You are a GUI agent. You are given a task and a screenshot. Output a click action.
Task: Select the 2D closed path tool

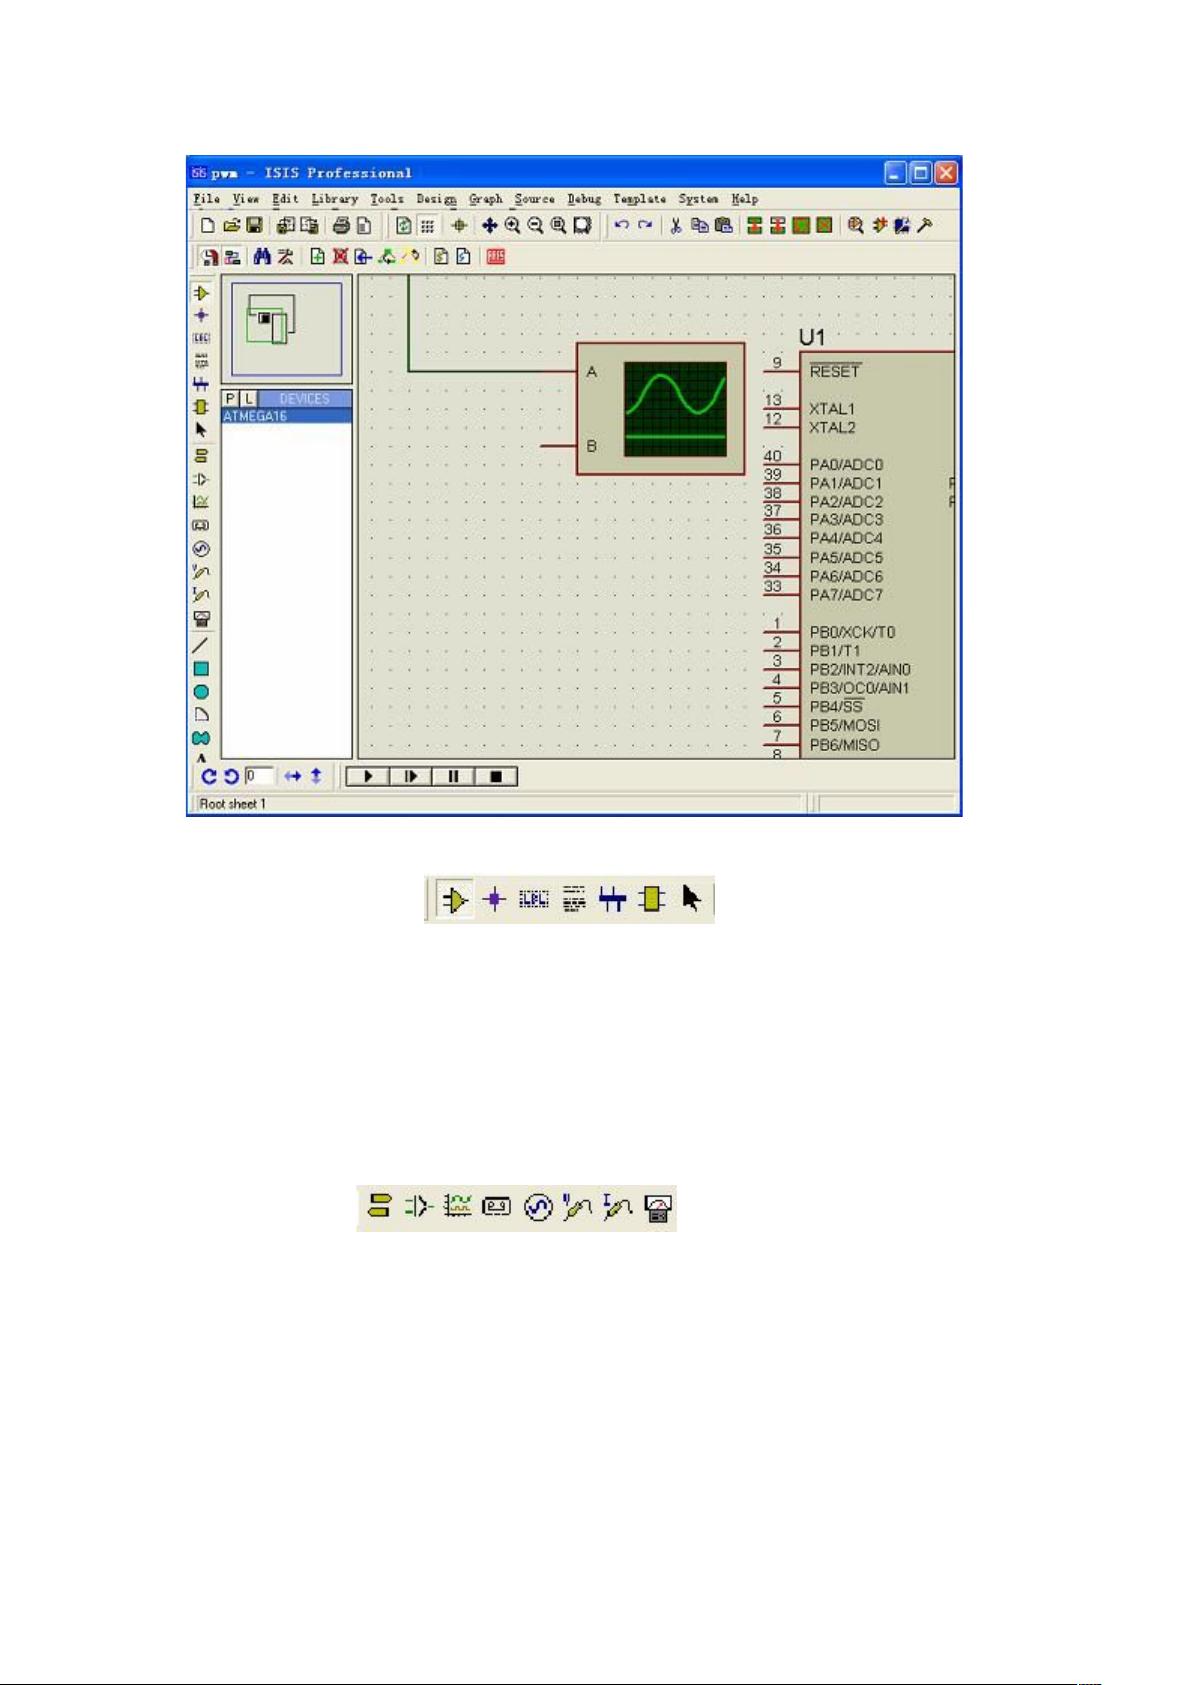(x=201, y=738)
